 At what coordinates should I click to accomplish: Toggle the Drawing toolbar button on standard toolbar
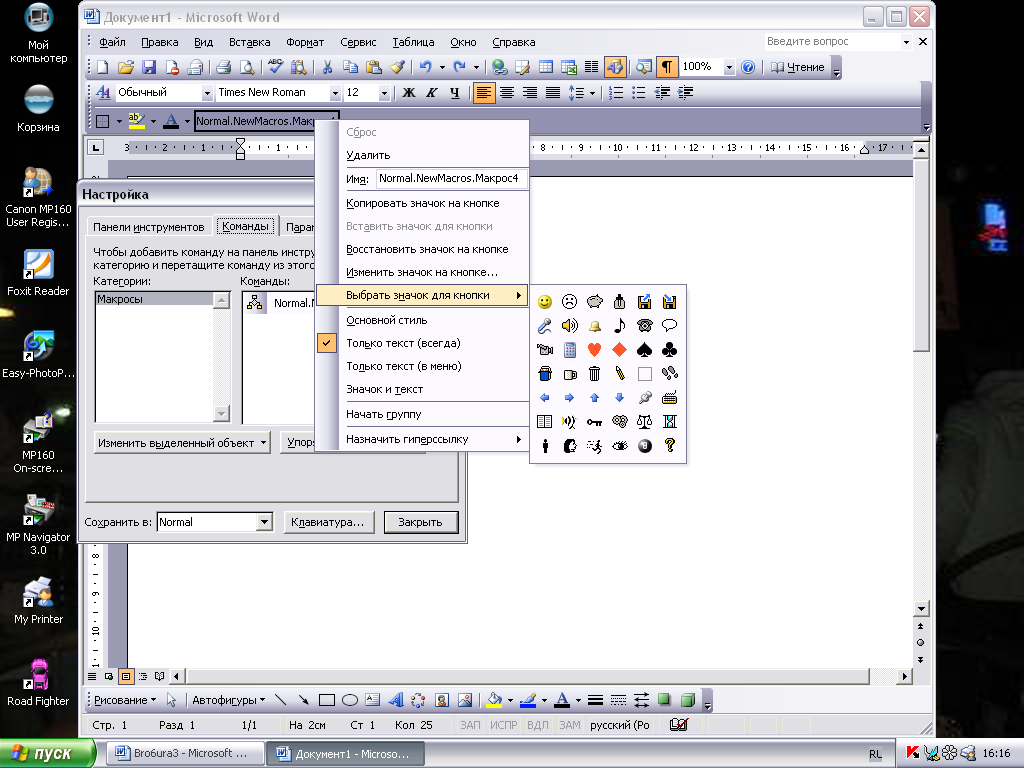[x=615, y=67]
